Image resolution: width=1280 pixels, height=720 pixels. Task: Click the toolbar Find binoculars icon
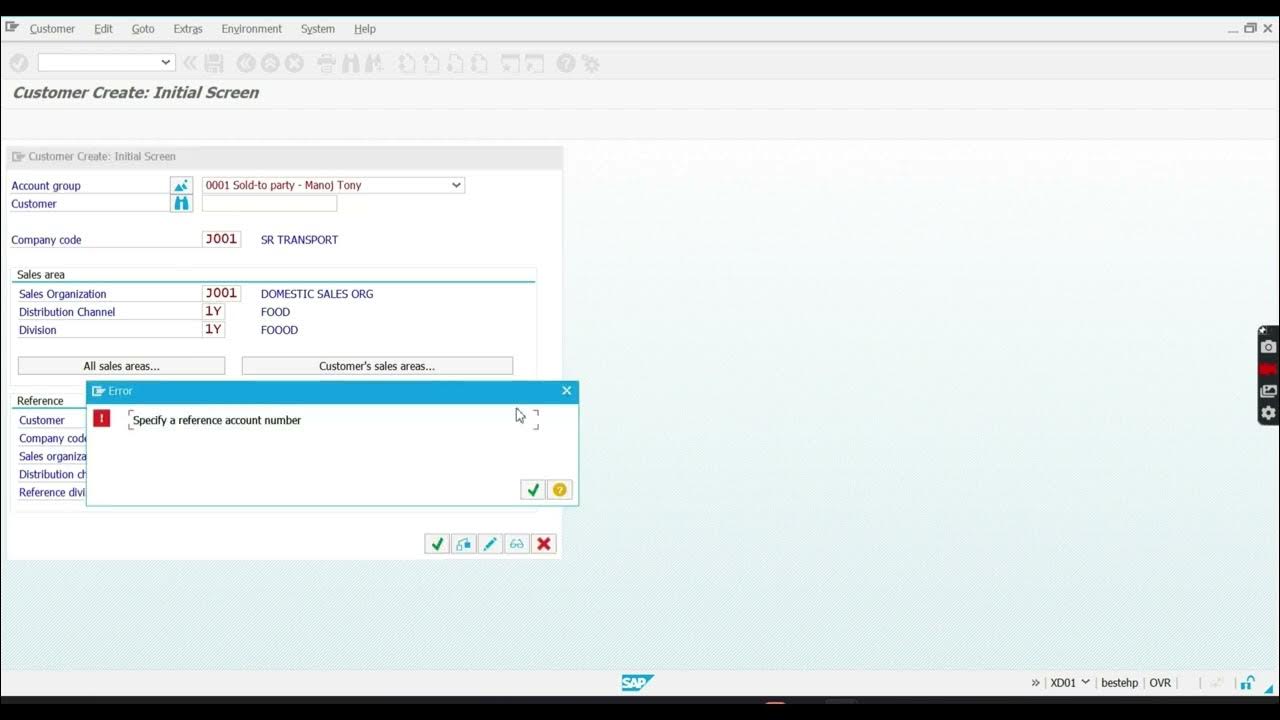pos(350,63)
